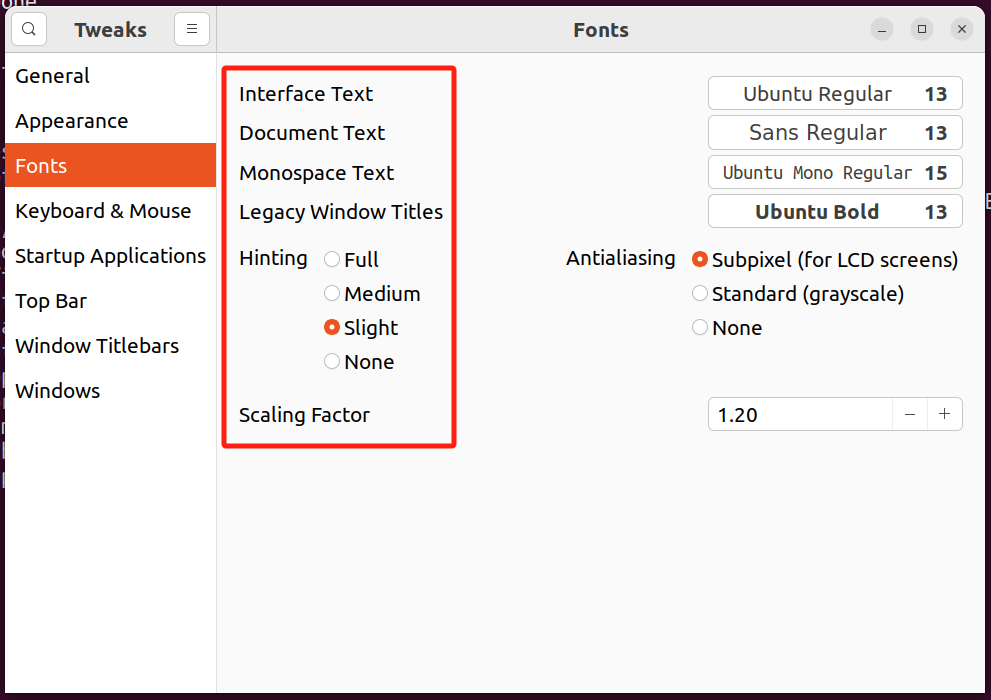This screenshot has height=700, width=991.
Task: Decrease scaling factor with minus button
Action: pos(909,414)
